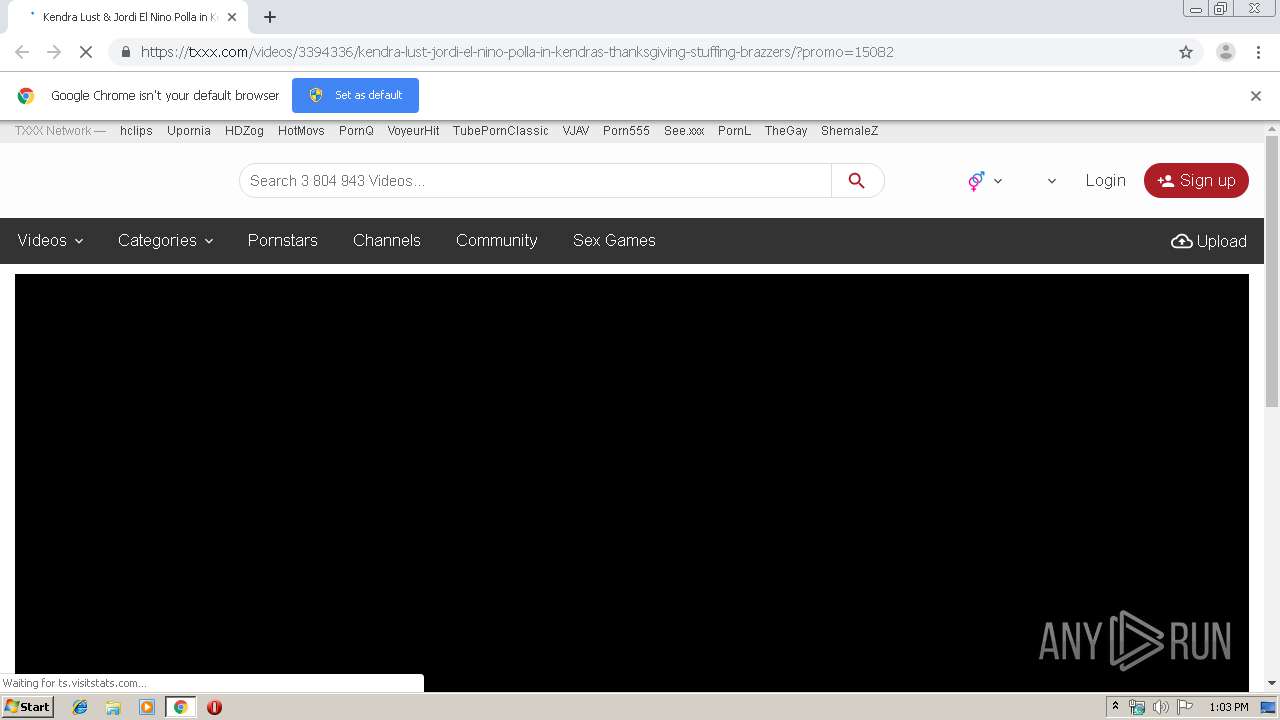Click the black video player area
The width and height of the screenshot is (1280, 720).
coord(632,482)
